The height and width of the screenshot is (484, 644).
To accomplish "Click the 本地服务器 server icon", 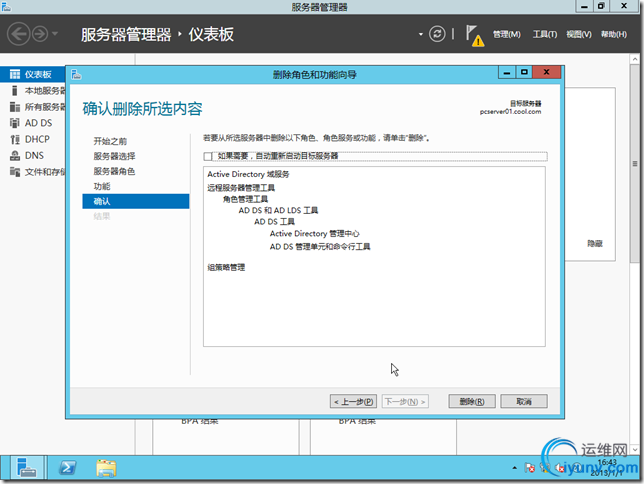I will [15, 90].
